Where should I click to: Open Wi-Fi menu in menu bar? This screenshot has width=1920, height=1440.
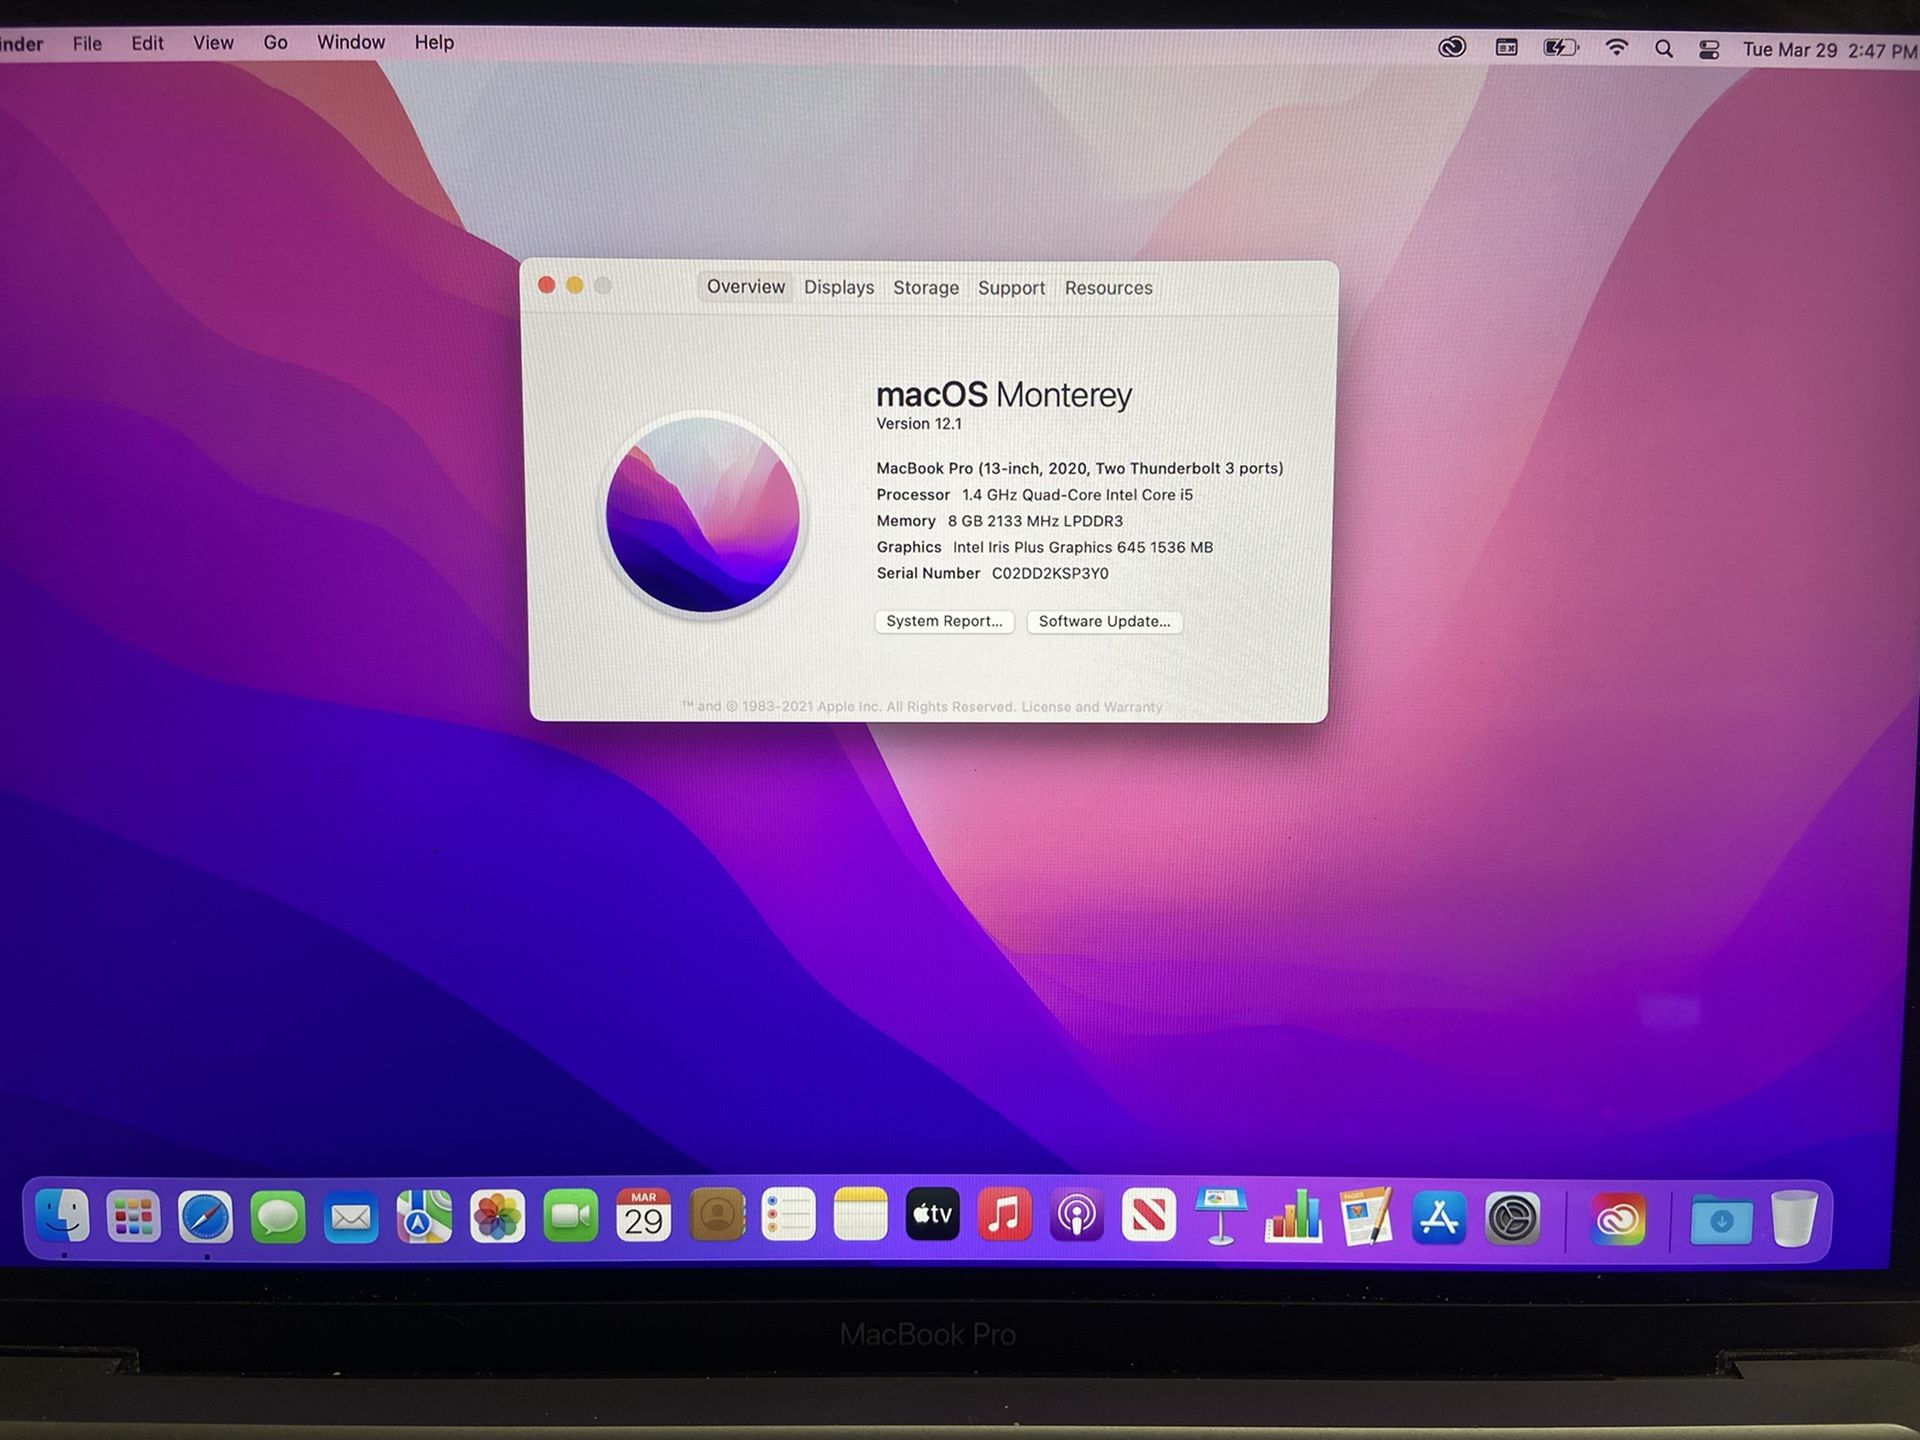click(1616, 48)
